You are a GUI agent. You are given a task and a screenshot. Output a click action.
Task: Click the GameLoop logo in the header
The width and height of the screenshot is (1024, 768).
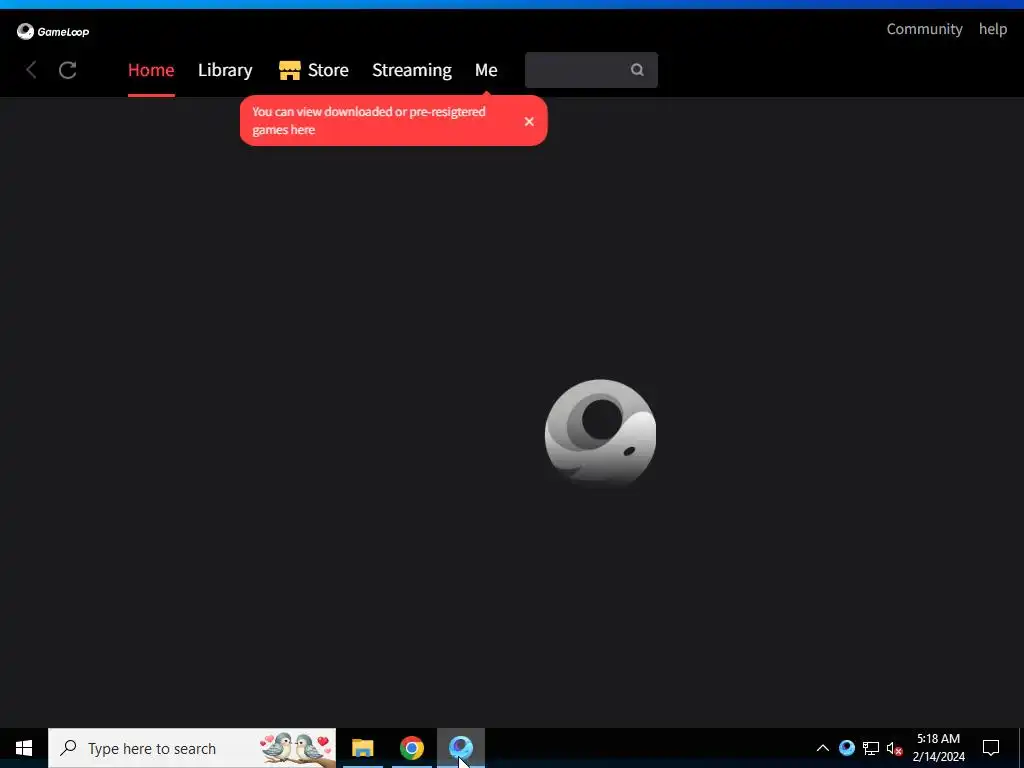[x=53, y=31]
